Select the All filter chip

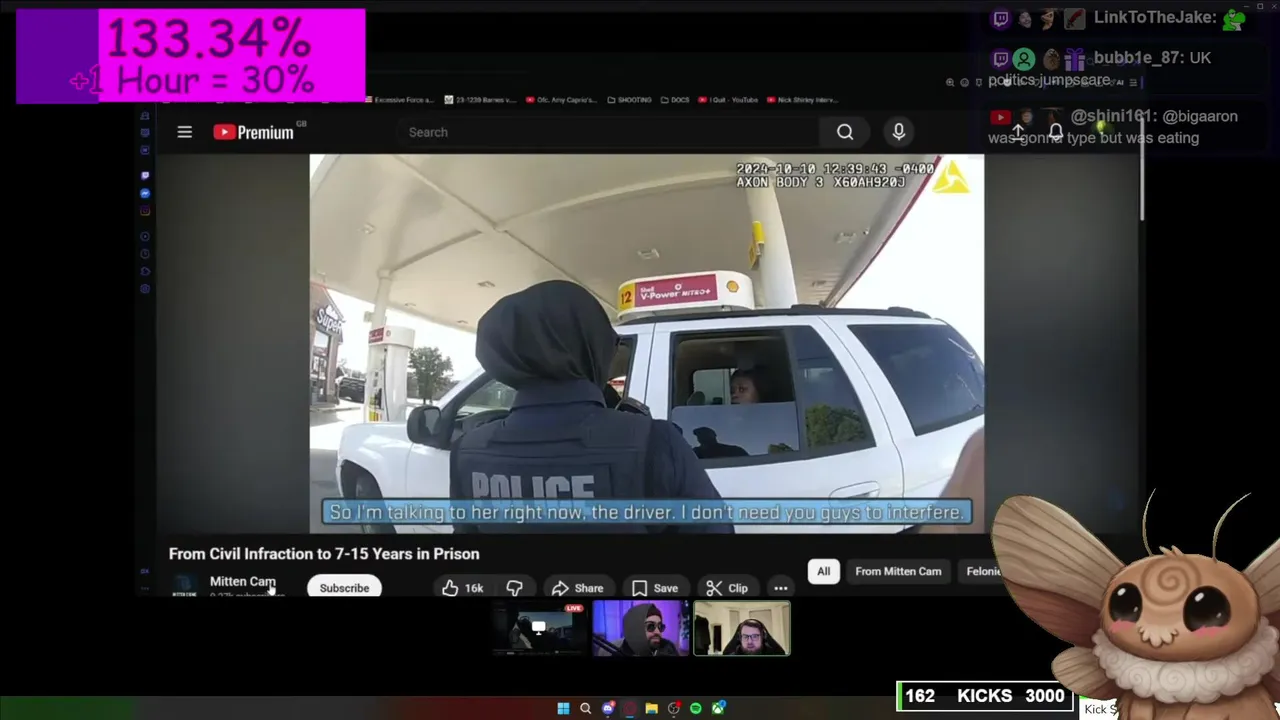point(823,571)
